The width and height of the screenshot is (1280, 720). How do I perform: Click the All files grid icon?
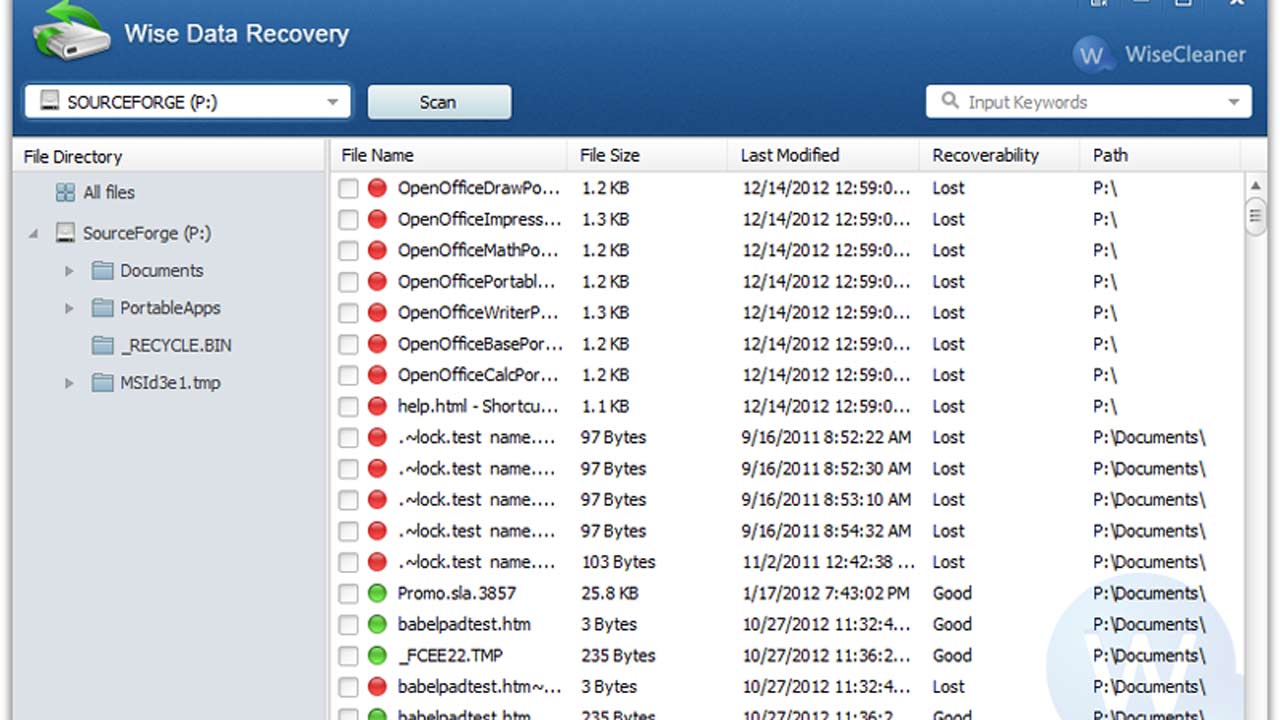[65, 193]
